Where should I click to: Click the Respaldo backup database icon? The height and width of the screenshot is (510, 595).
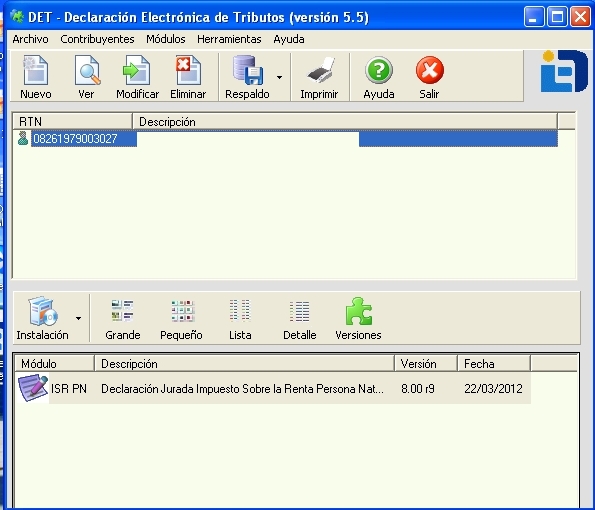coord(248,71)
